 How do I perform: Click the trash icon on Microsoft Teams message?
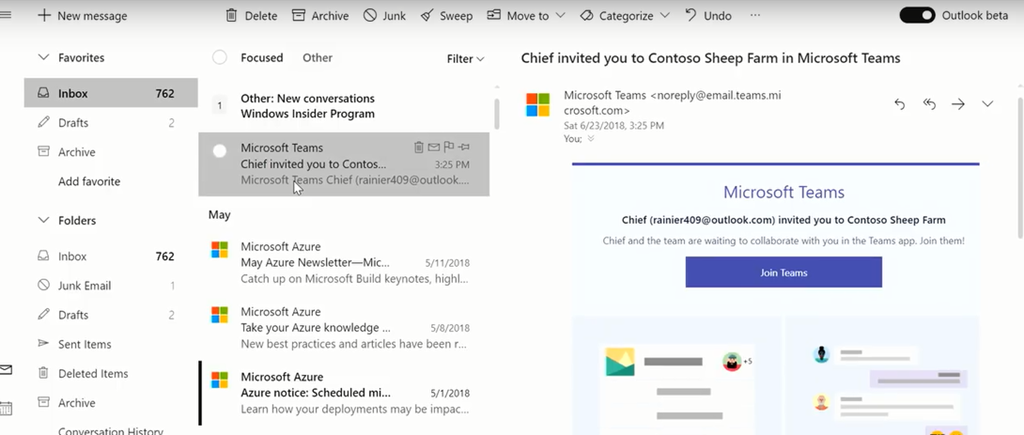tap(420, 148)
